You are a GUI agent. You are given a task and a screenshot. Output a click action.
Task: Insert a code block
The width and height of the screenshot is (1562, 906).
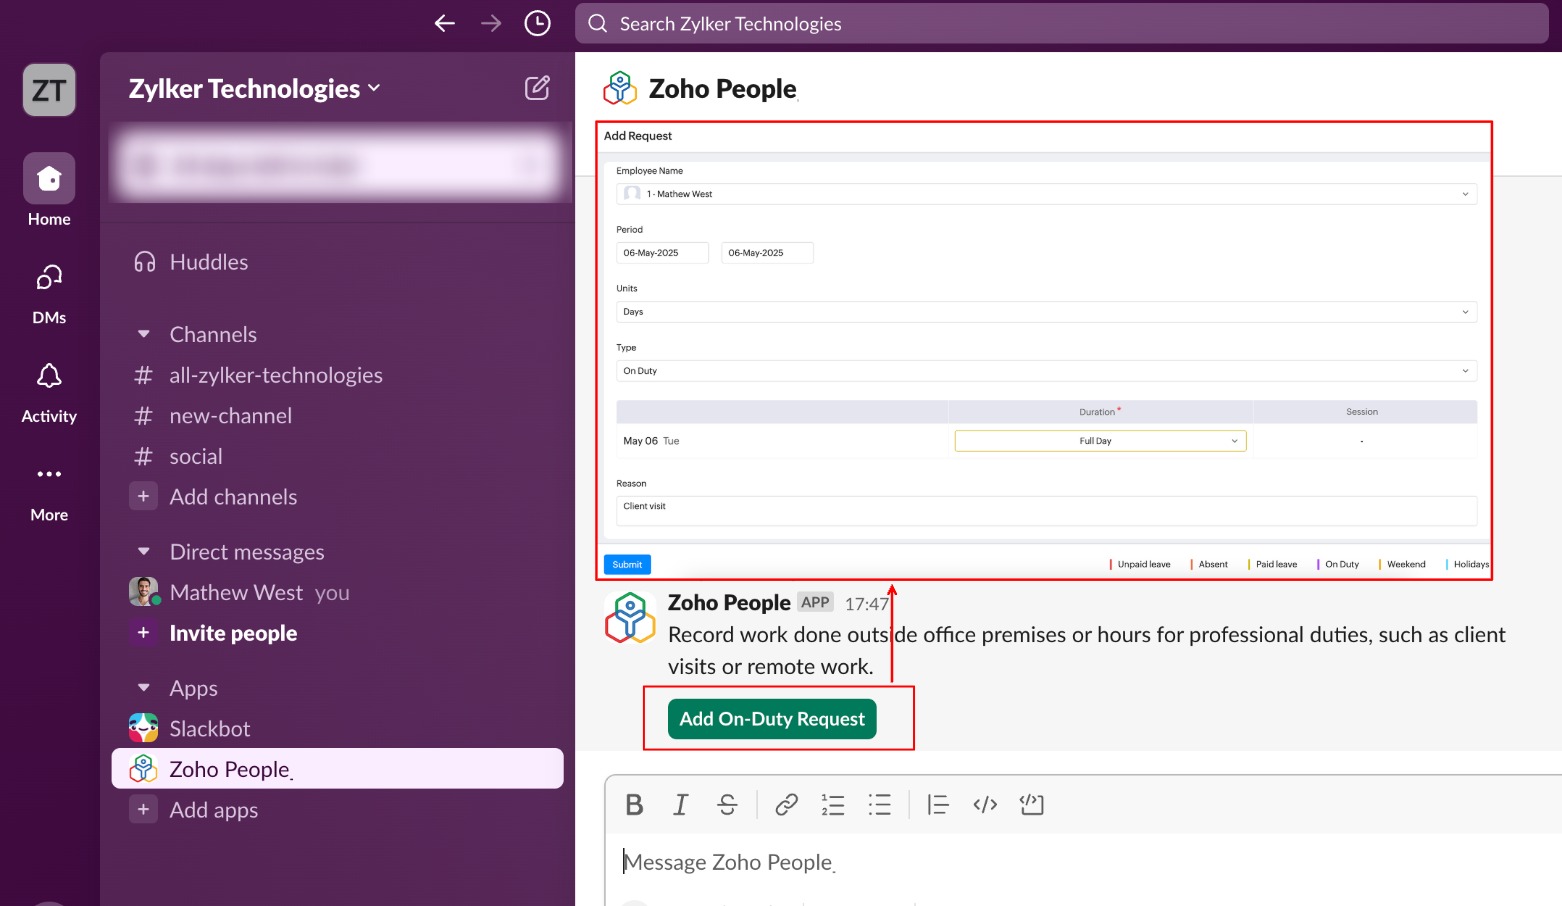[1031, 805]
